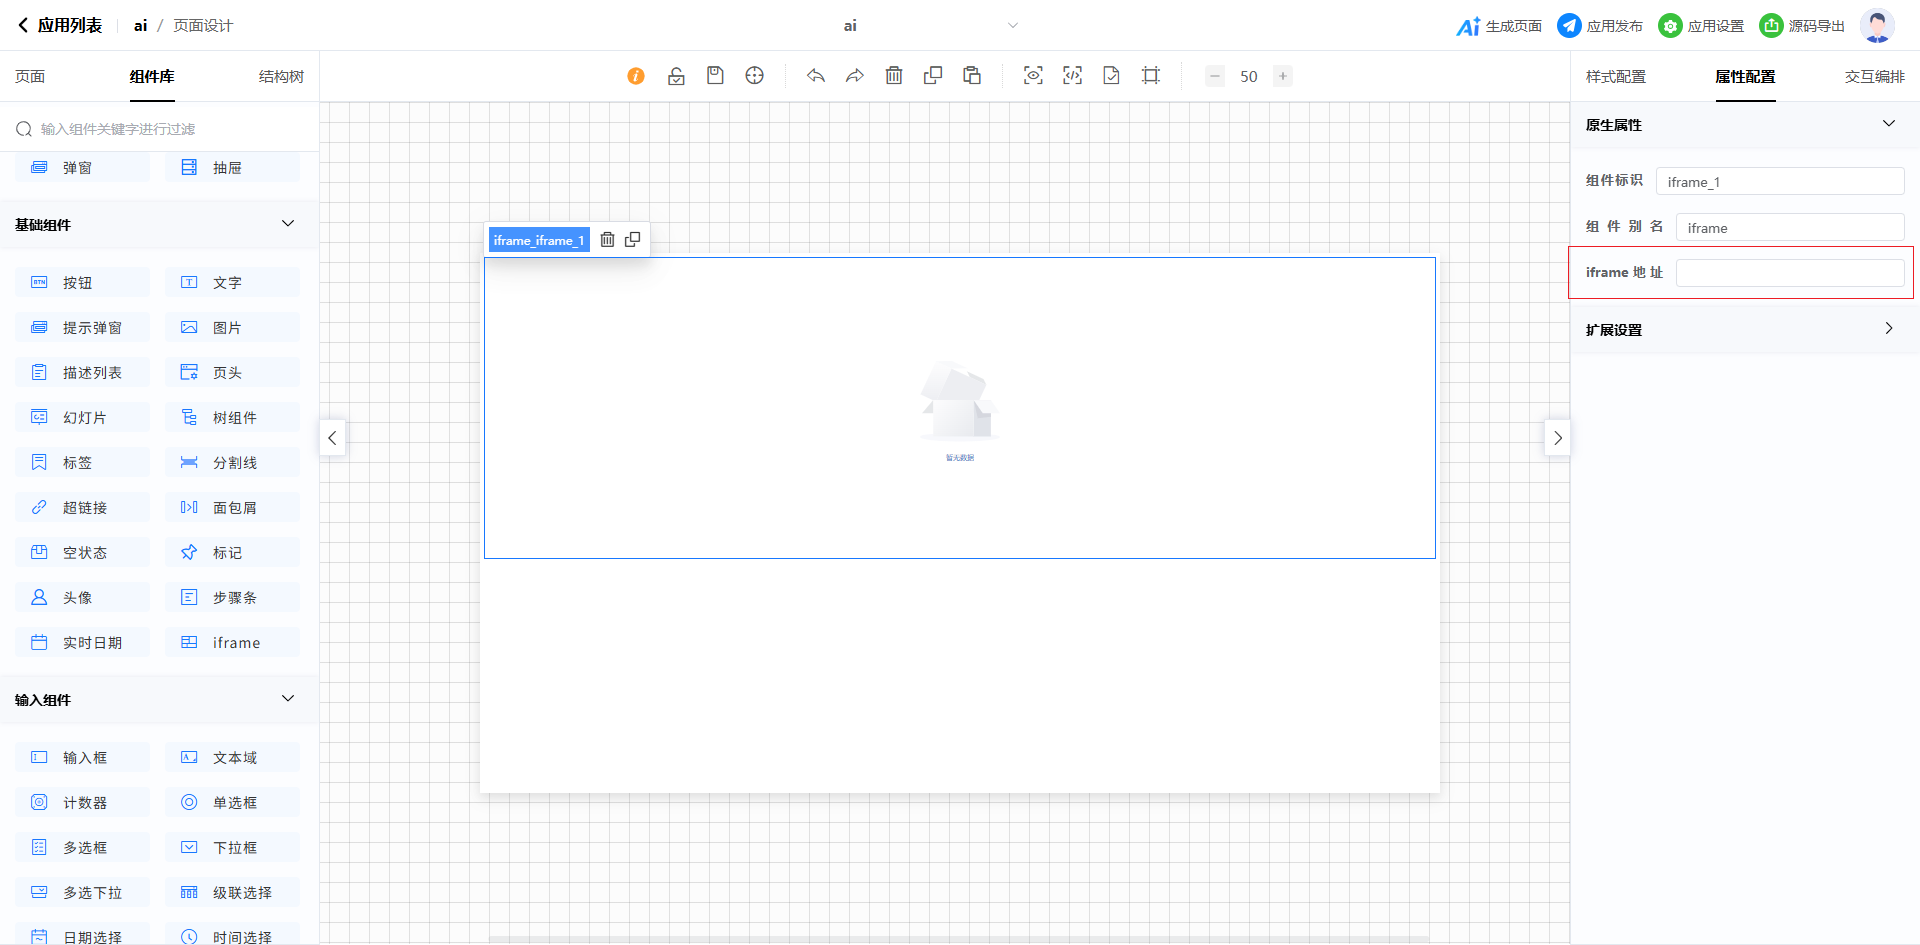Click the view source code icon
This screenshot has width=1920, height=945.
click(1072, 76)
